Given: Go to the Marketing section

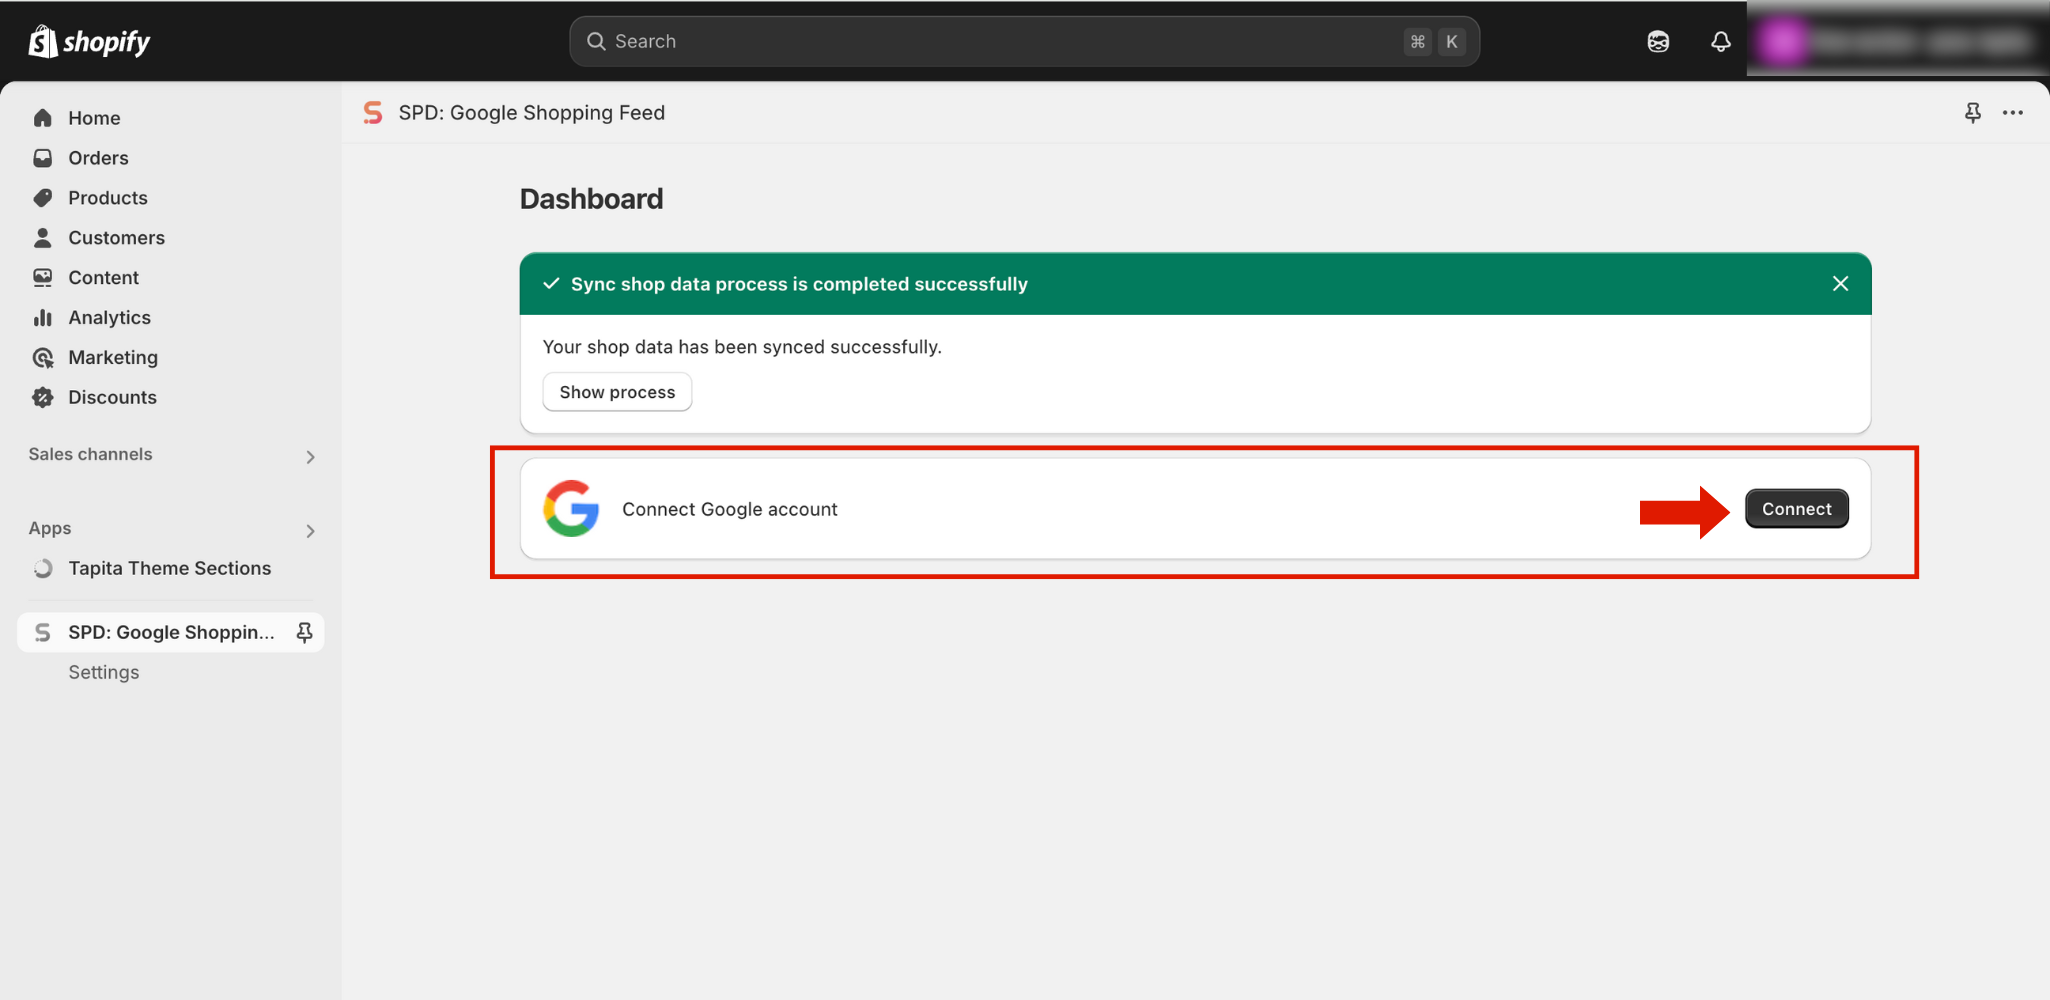Looking at the screenshot, I should pos(171,358).
